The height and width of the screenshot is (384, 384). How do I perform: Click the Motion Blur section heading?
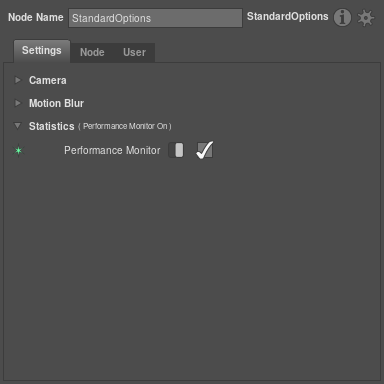point(56,103)
